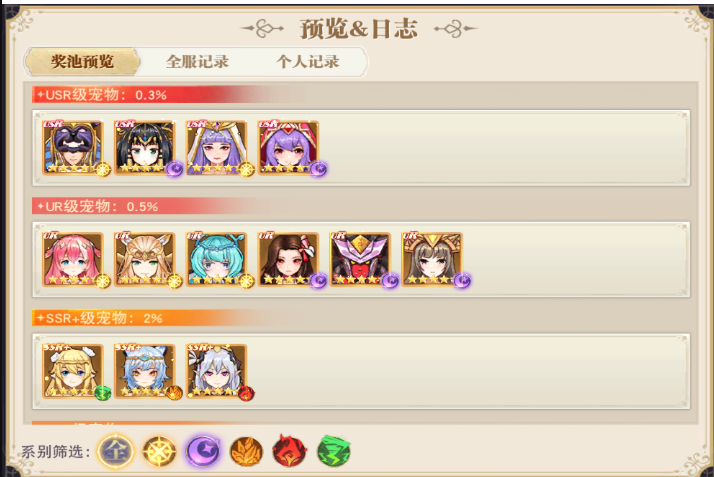This screenshot has height=477, width=714.
Task: Switch to the 全服记录 tab
Action: [x=197, y=61]
